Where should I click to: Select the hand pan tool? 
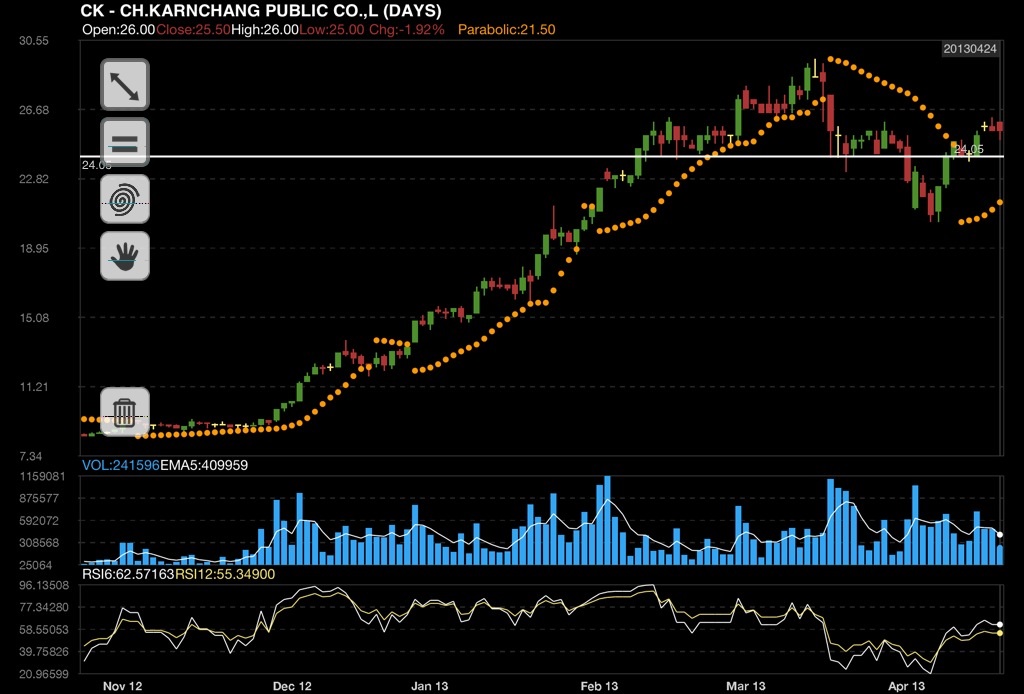(x=125, y=257)
